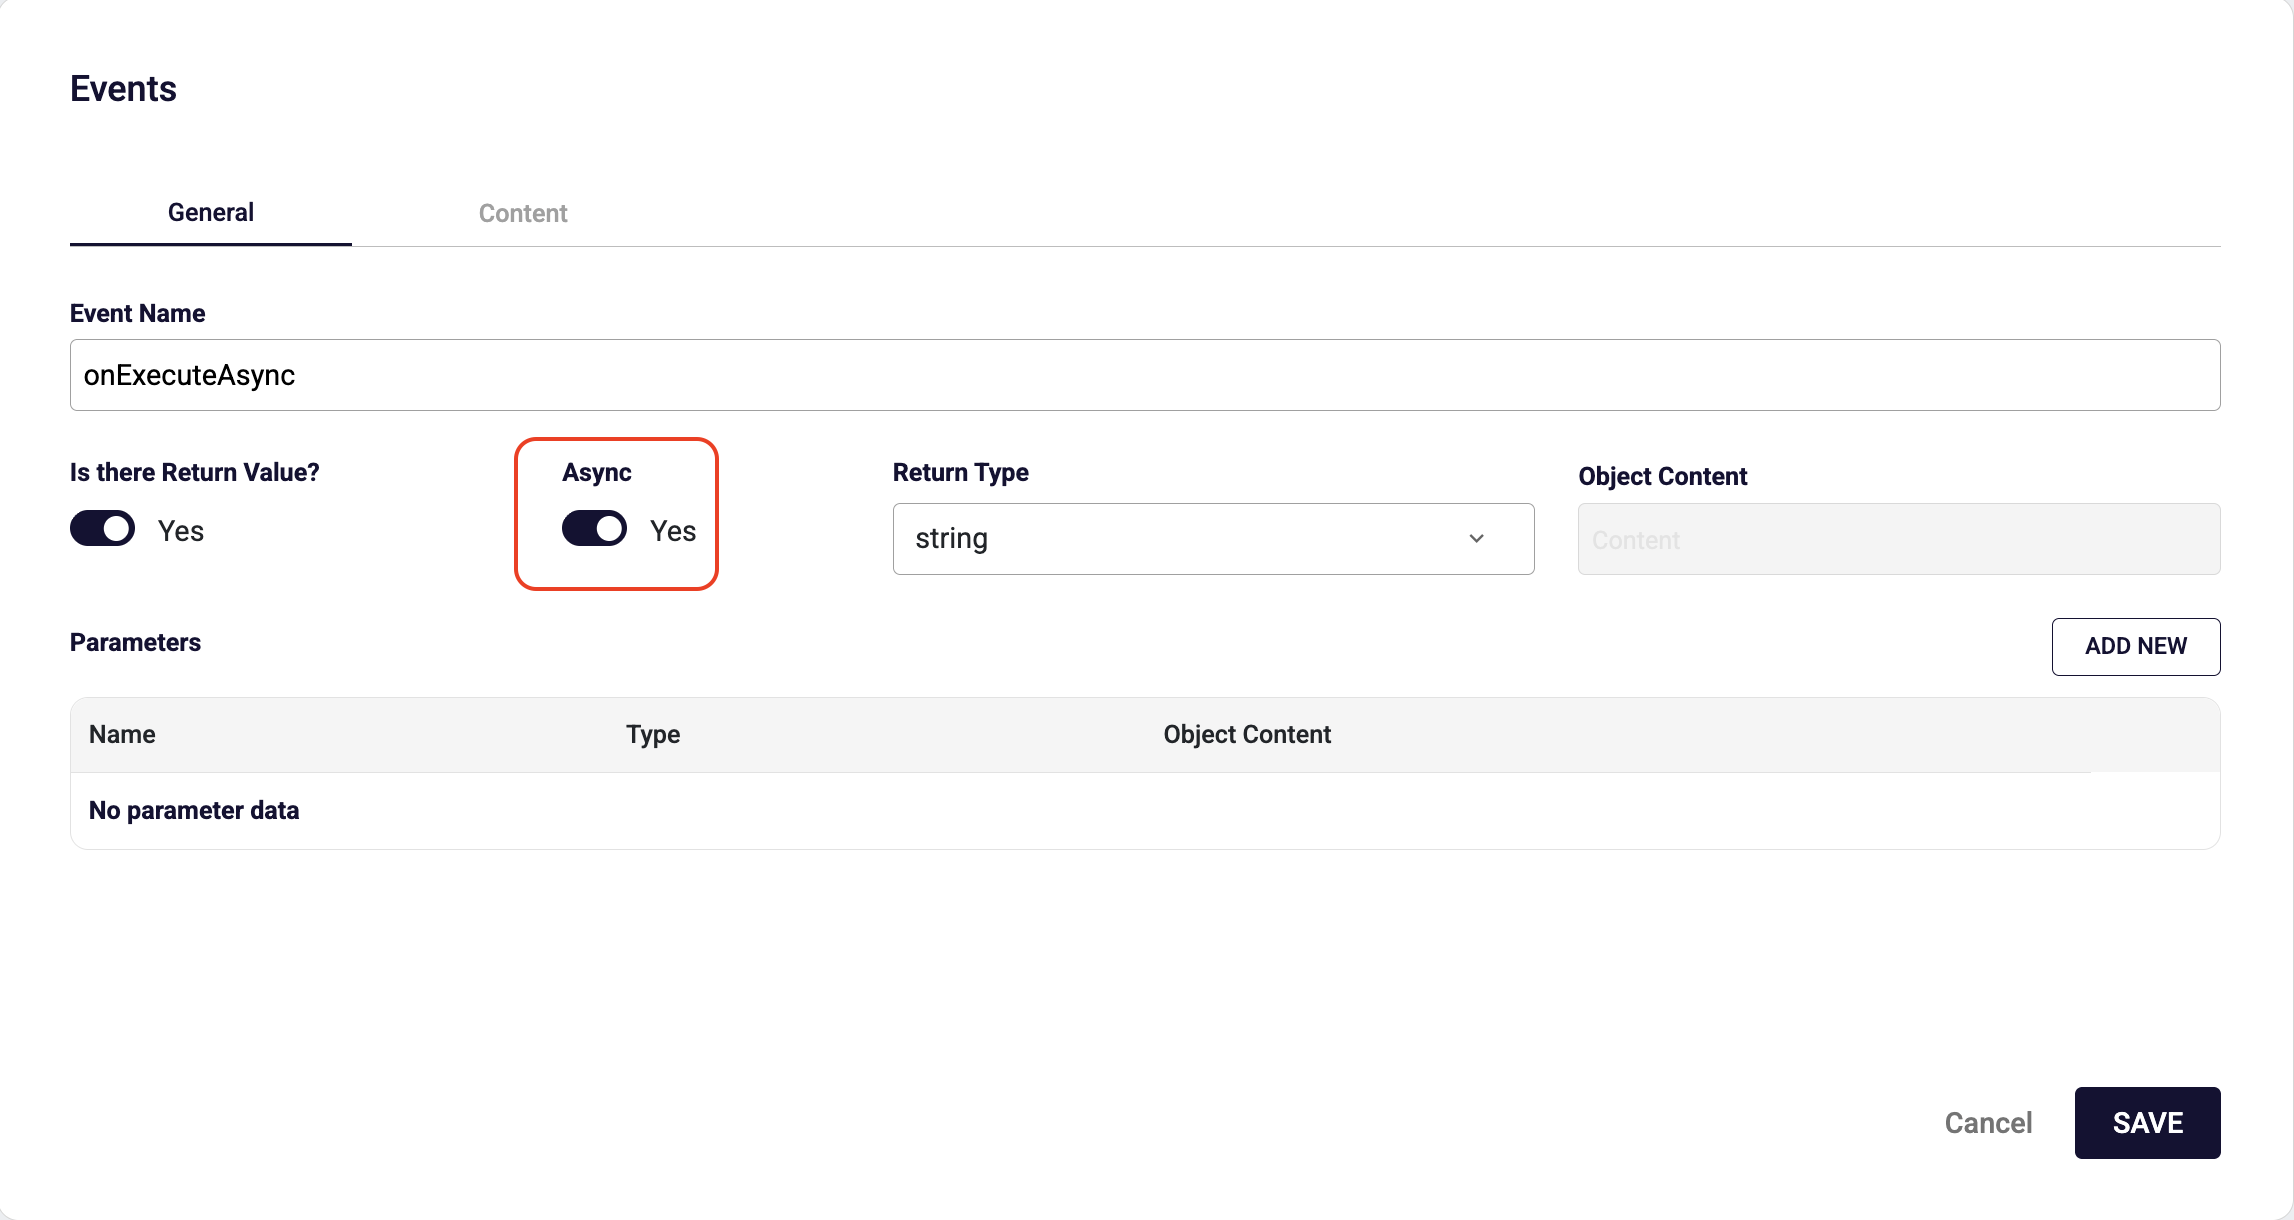
Task: Select the General tab
Action: [210, 212]
